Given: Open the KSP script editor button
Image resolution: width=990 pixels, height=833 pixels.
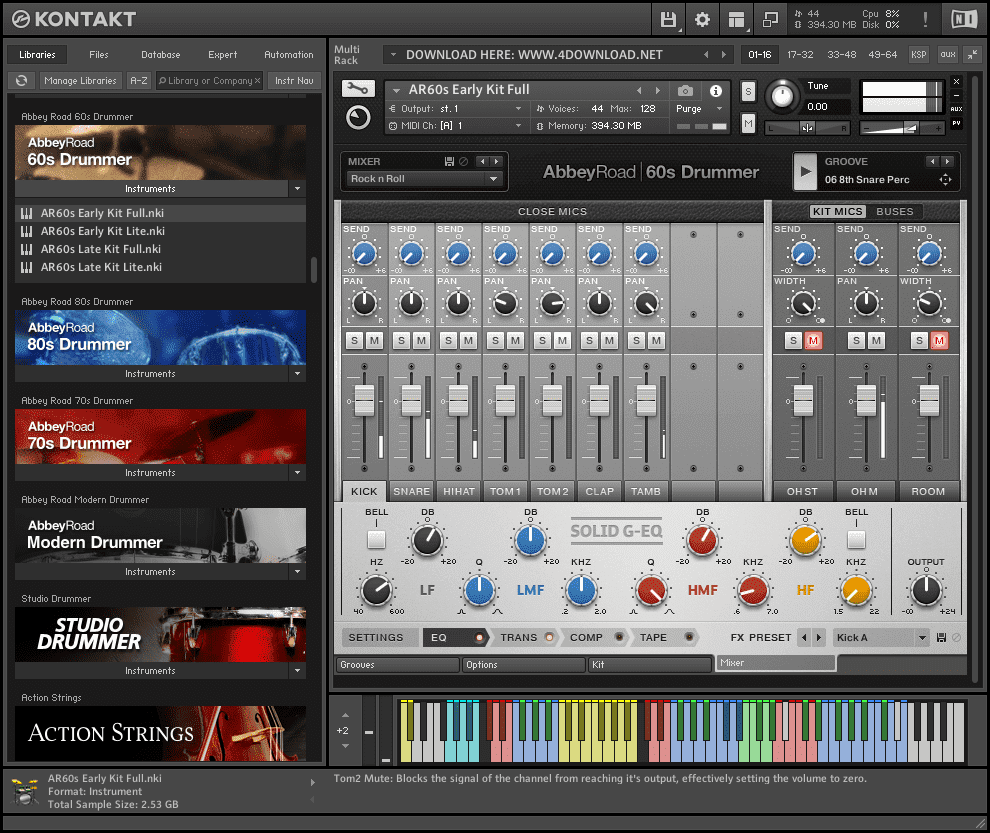Looking at the screenshot, I should (x=919, y=54).
